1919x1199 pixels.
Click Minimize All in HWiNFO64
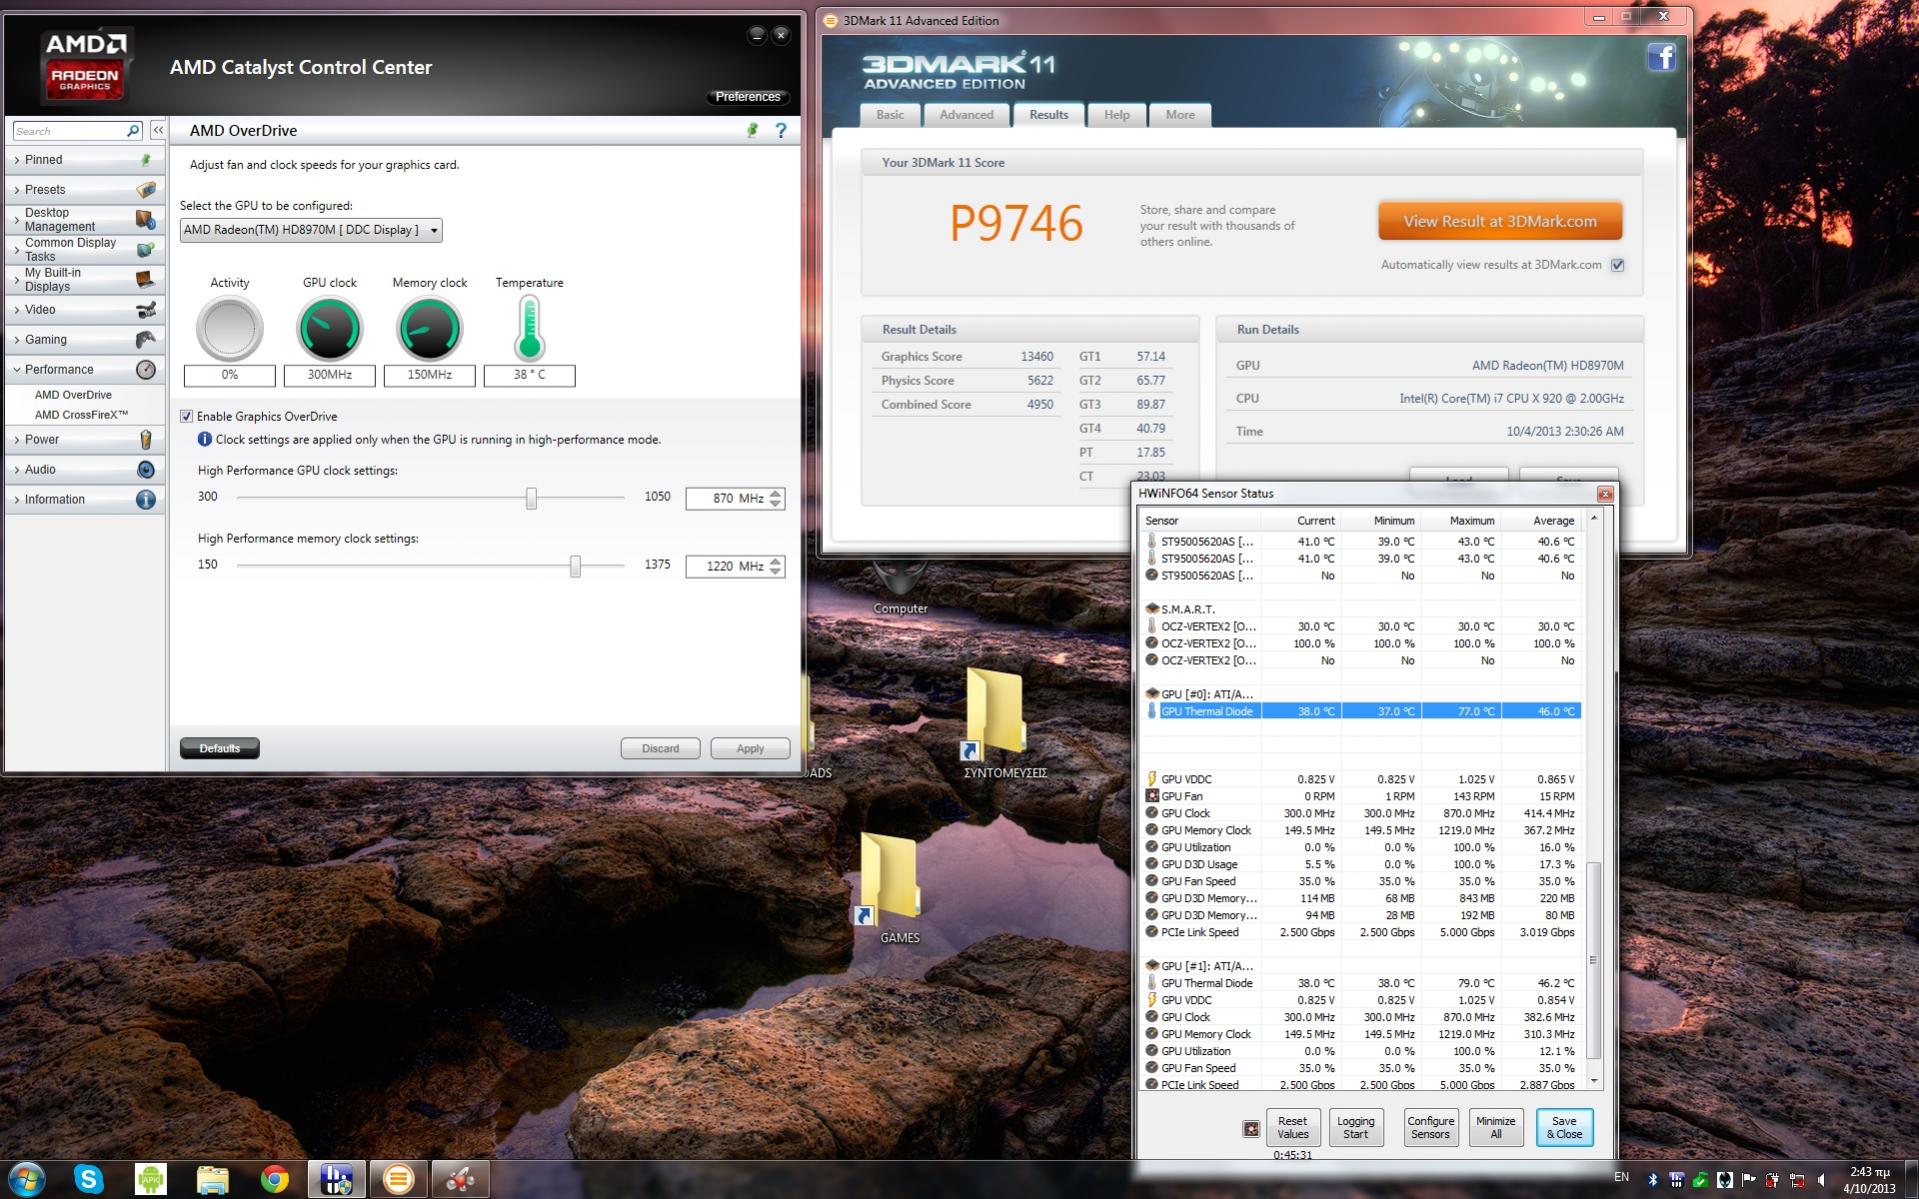(x=1495, y=1127)
